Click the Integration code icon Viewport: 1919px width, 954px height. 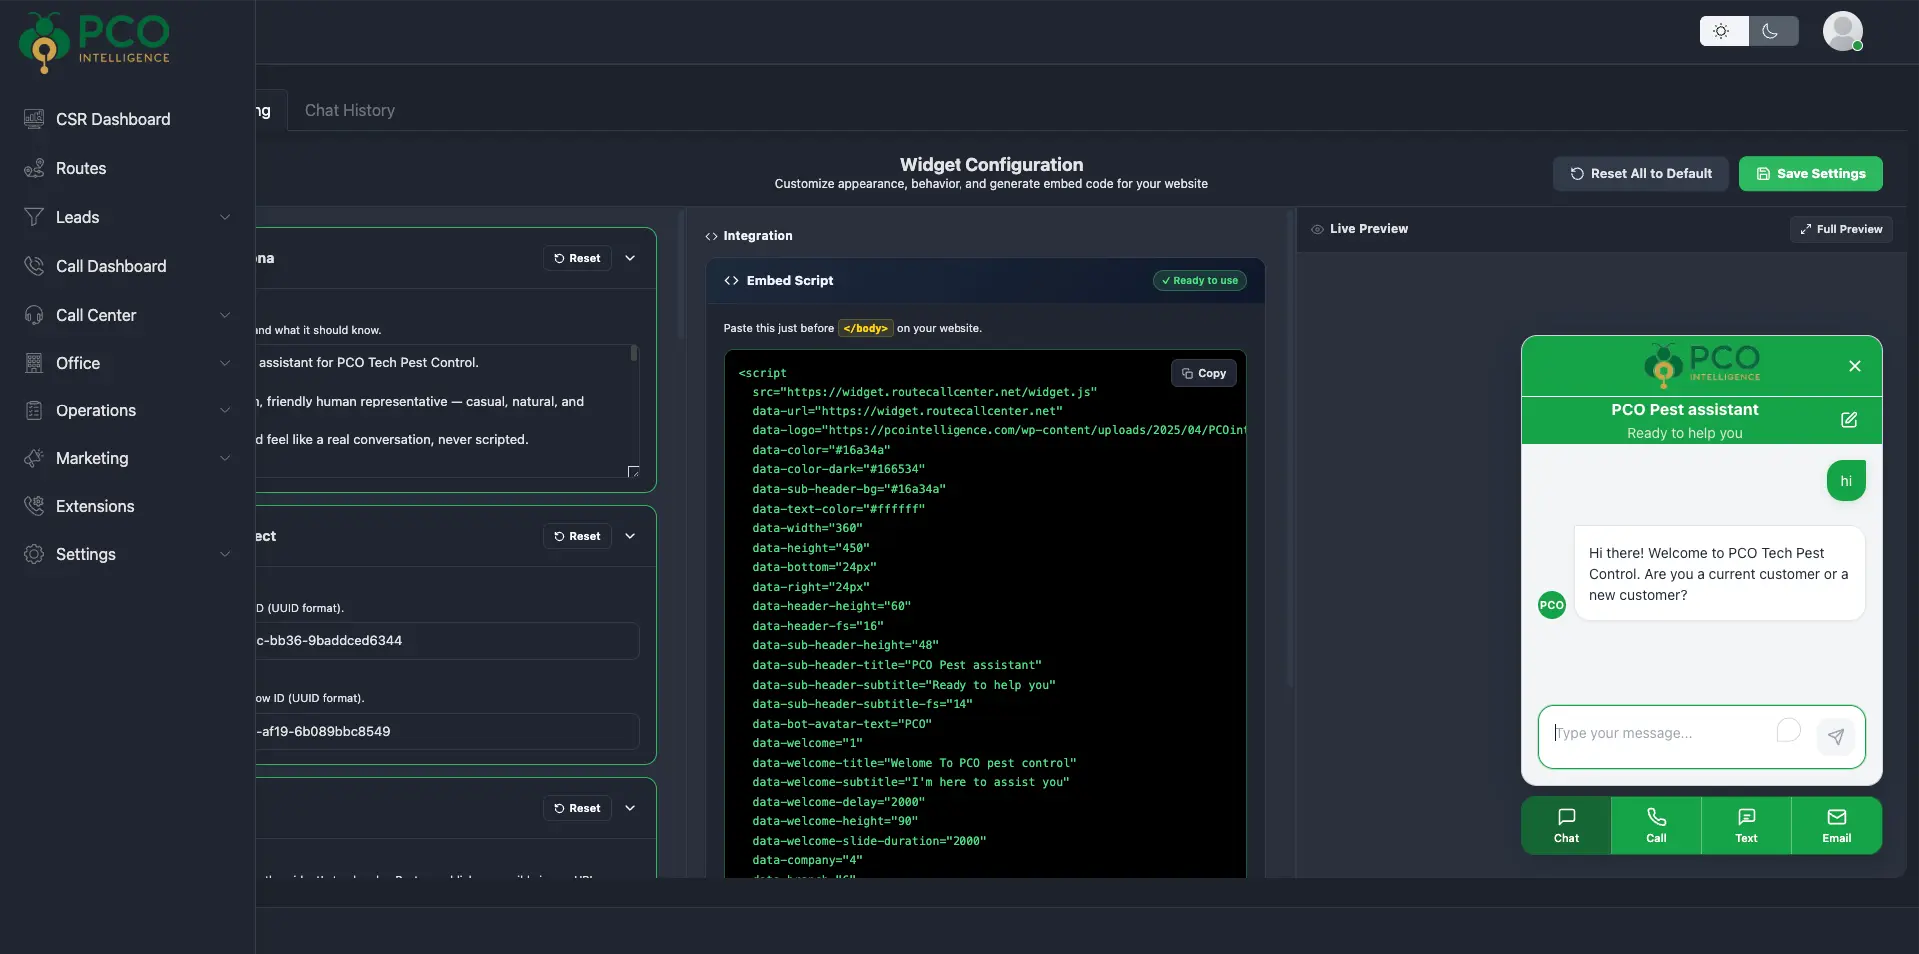coord(711,236)
